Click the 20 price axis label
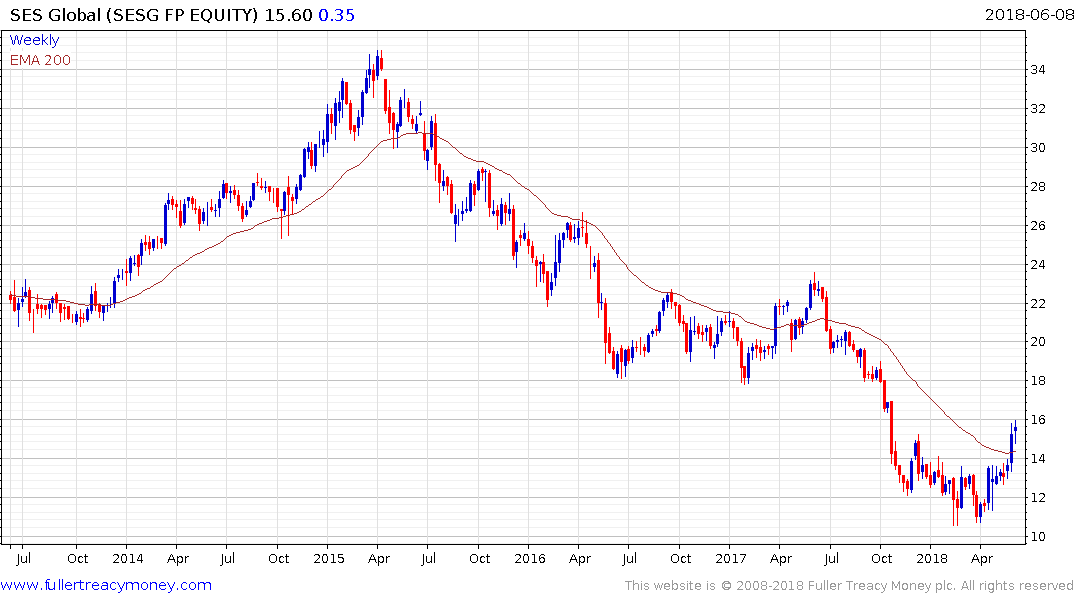1075x600 pixels. 1037,342
